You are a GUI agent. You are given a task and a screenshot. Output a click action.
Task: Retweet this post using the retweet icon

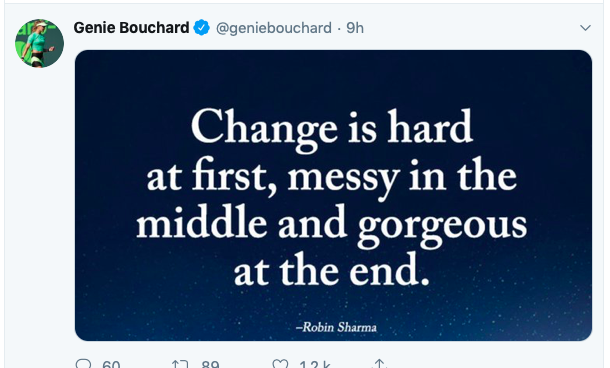pyautogui.click(x=180, y=364)
